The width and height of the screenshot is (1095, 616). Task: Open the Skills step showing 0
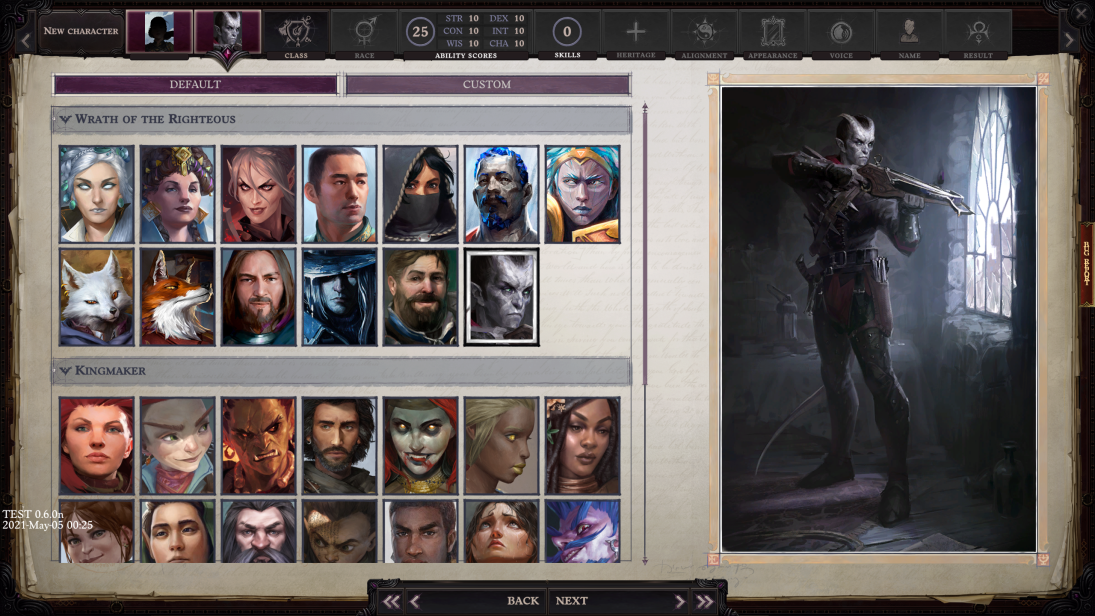[567, 34]
